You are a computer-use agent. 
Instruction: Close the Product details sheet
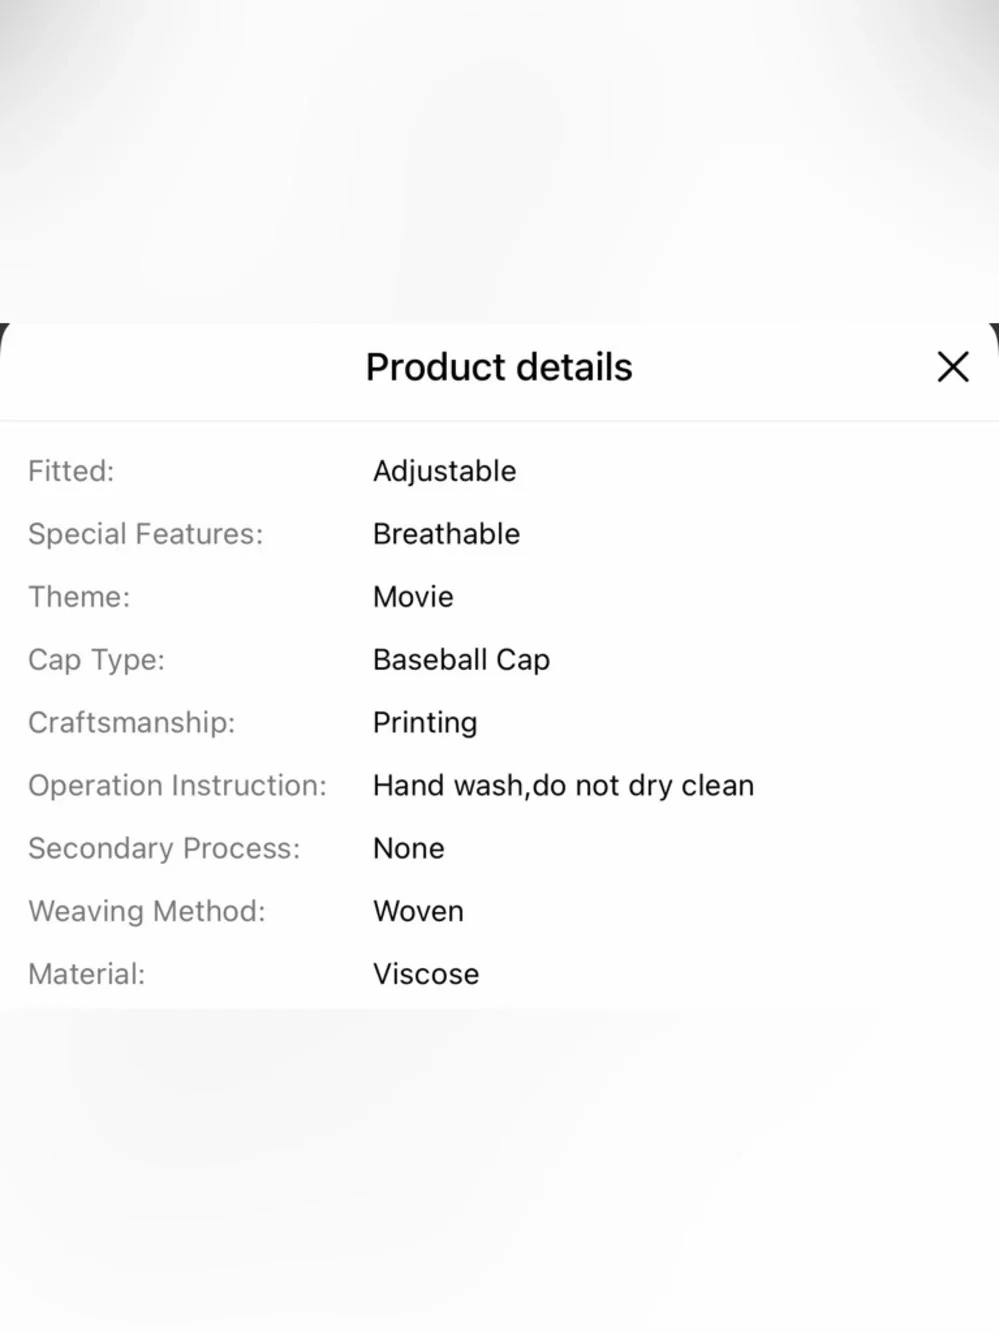tap(952, 367)
